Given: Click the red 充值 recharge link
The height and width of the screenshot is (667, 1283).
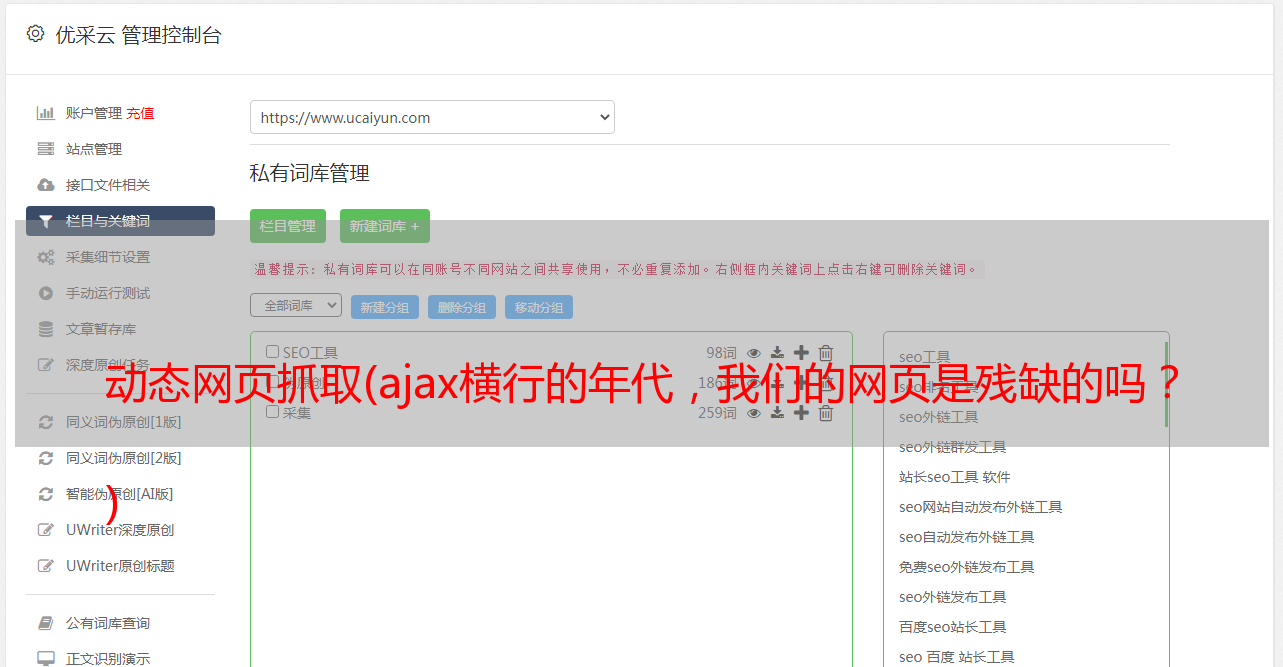Looking at the screenshot, I should pyautogui.click(x=140, y=113).
